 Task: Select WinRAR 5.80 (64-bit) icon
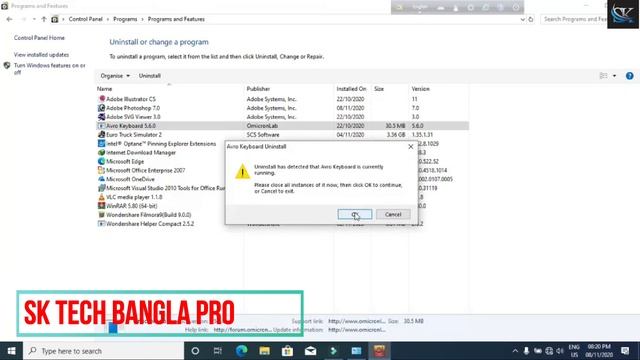click(102, 206)
